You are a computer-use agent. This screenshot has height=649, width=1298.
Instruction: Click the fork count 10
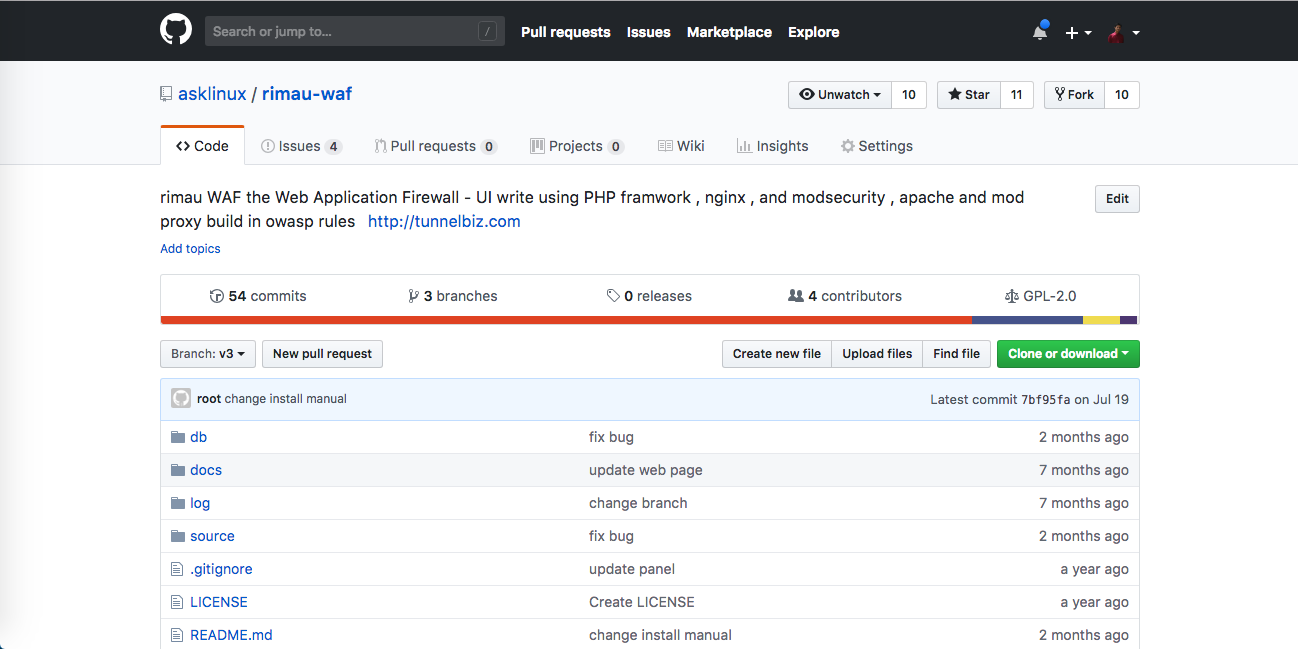pyautogui.click(x=1122, y=95)
